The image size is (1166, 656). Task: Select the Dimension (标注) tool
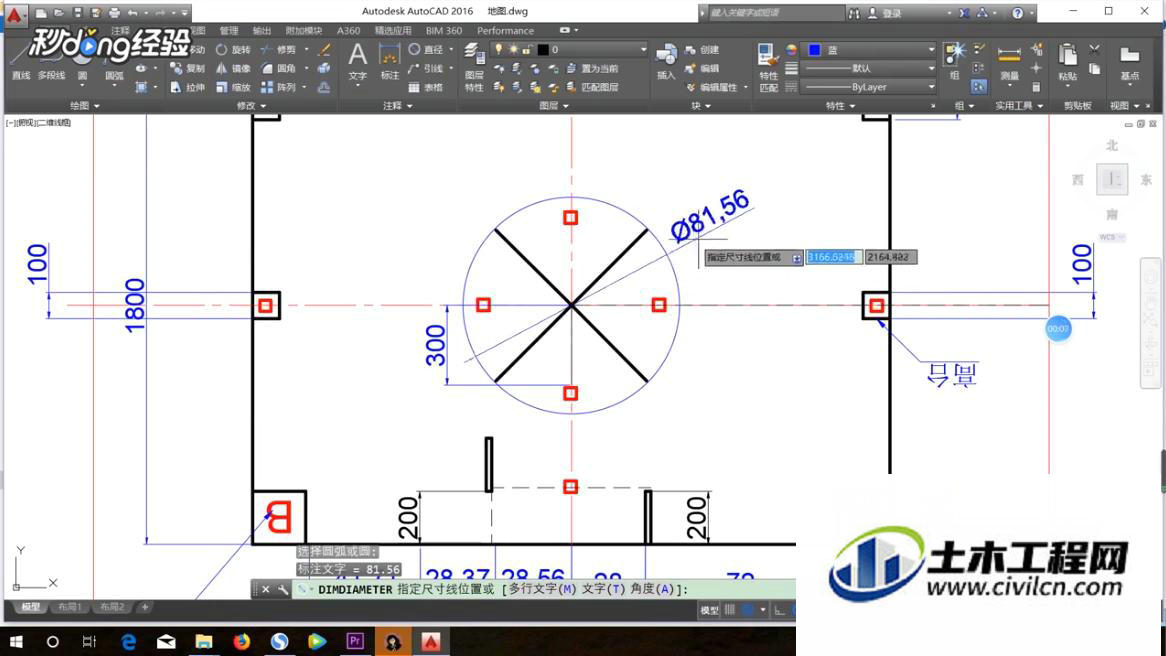[390, 61]
